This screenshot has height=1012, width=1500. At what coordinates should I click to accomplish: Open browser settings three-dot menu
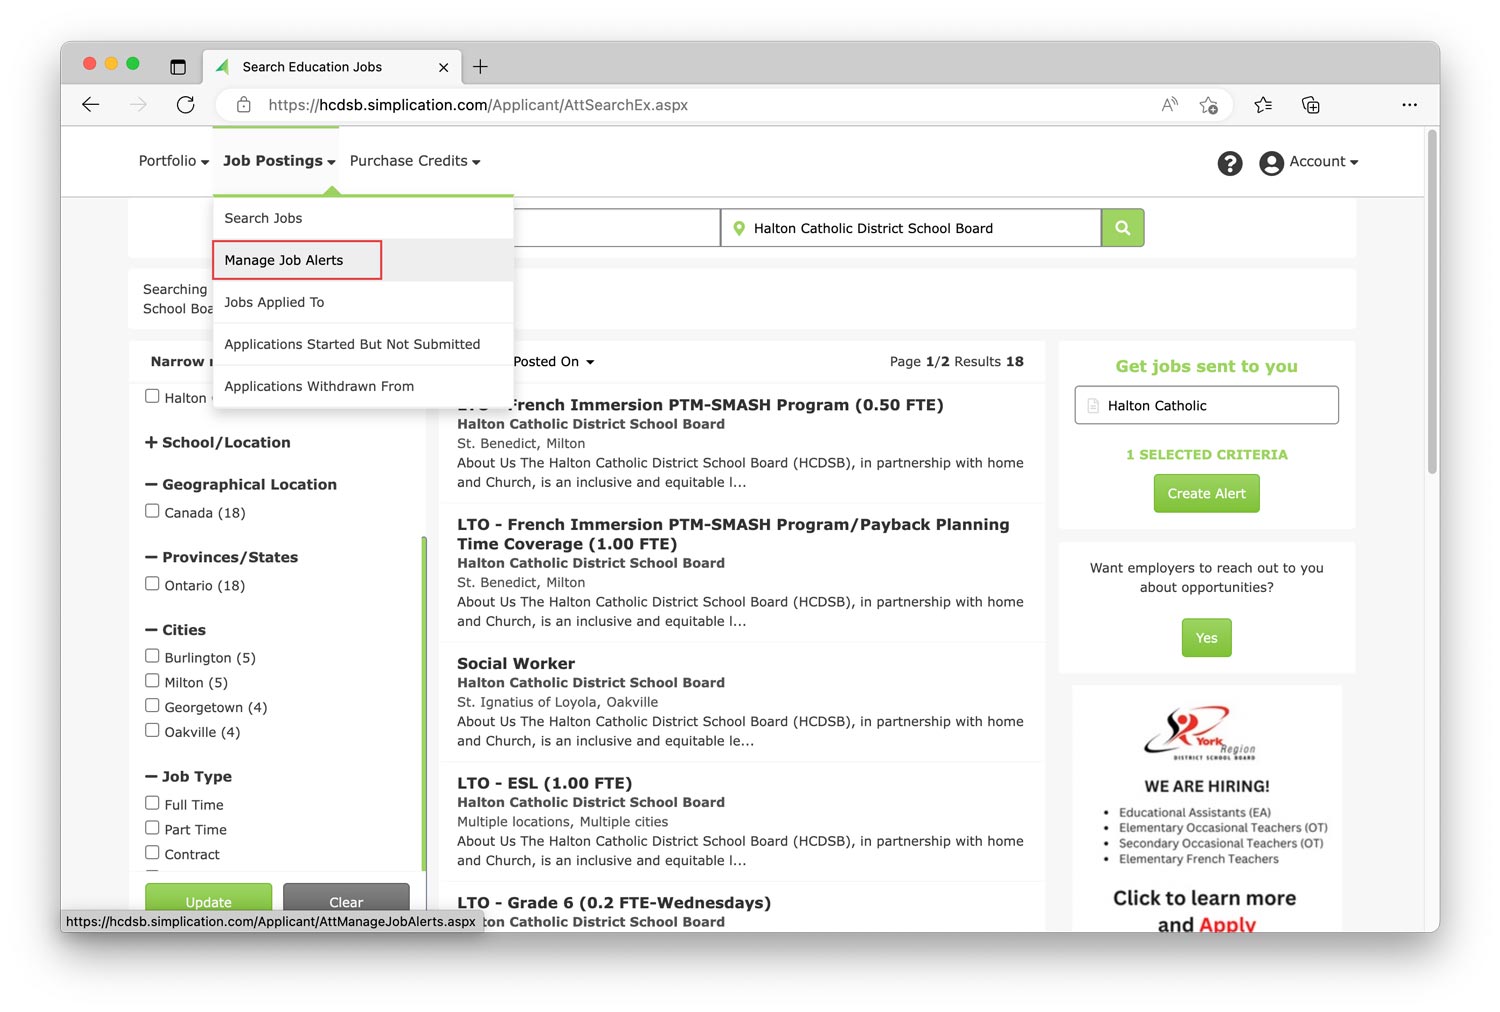(x=1409, y=105)
